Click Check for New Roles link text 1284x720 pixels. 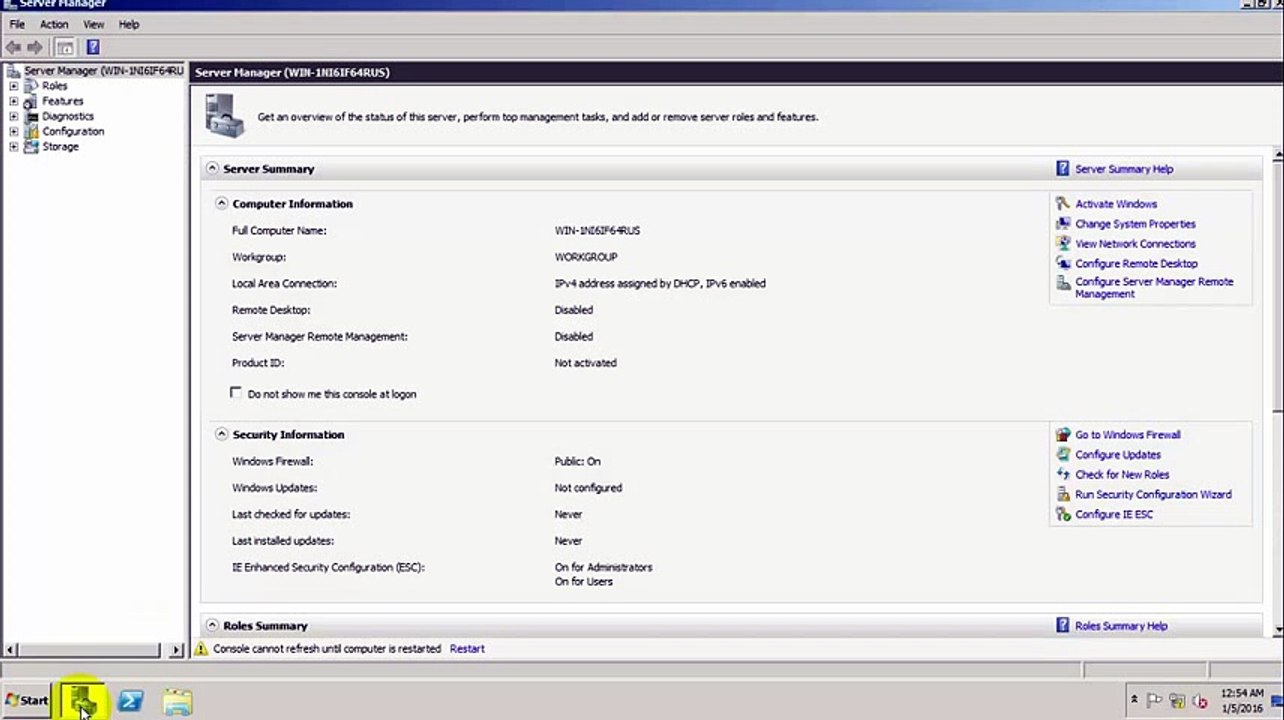(x=1122, y=475)
